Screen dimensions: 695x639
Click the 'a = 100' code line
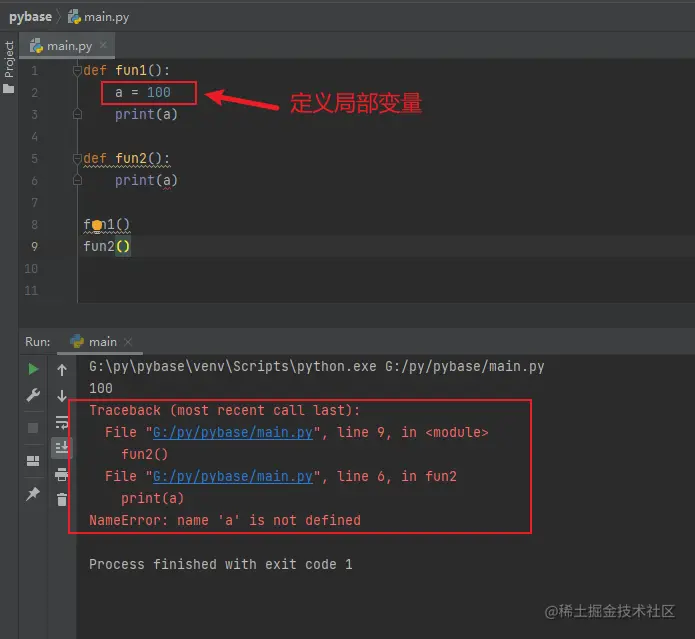[143, 92]
